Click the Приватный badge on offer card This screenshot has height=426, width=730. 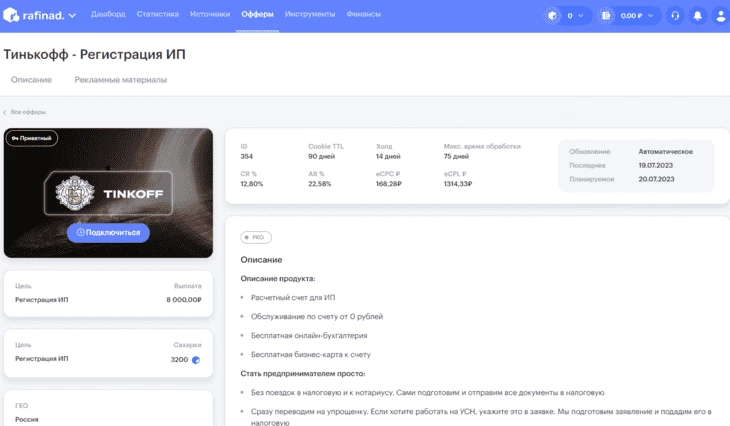32,138
